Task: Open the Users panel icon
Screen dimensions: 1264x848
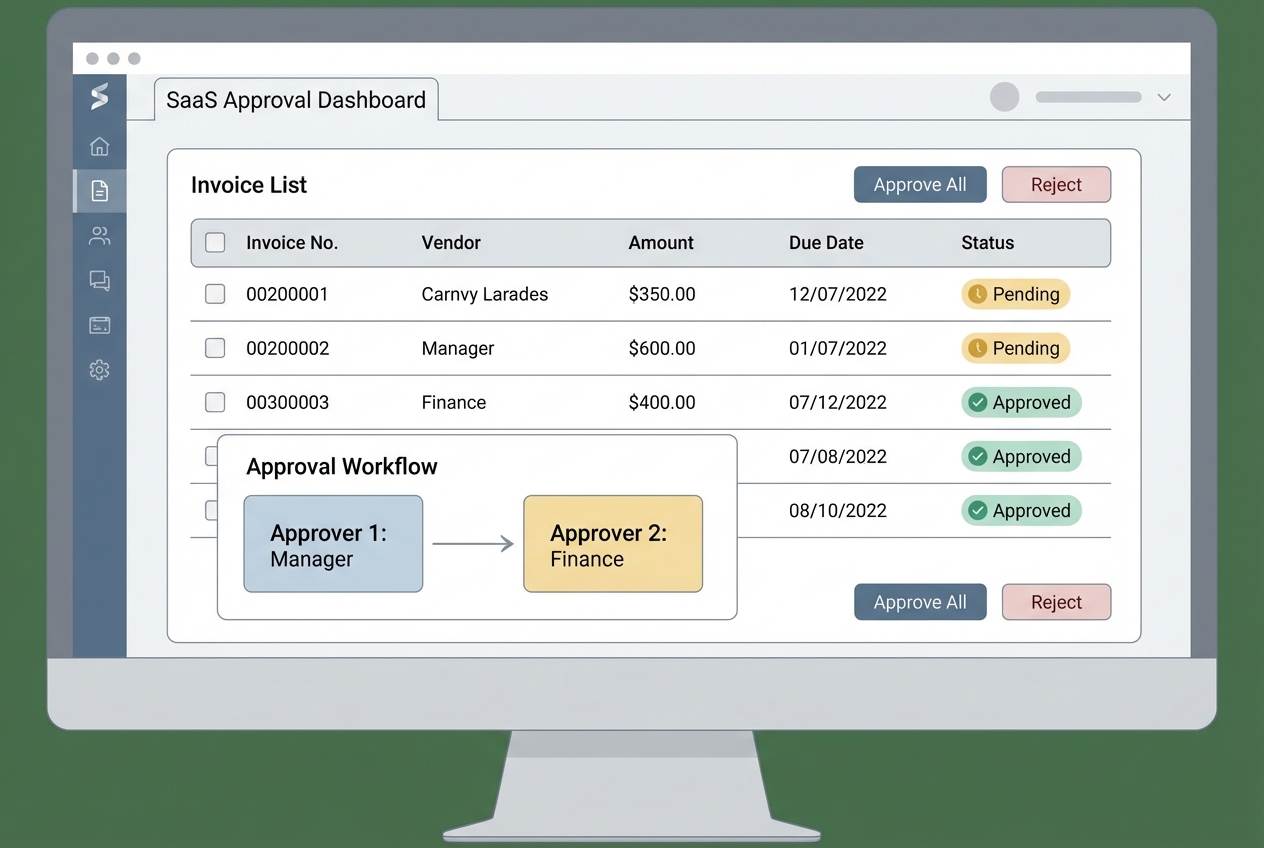Action: coord(99,235)
